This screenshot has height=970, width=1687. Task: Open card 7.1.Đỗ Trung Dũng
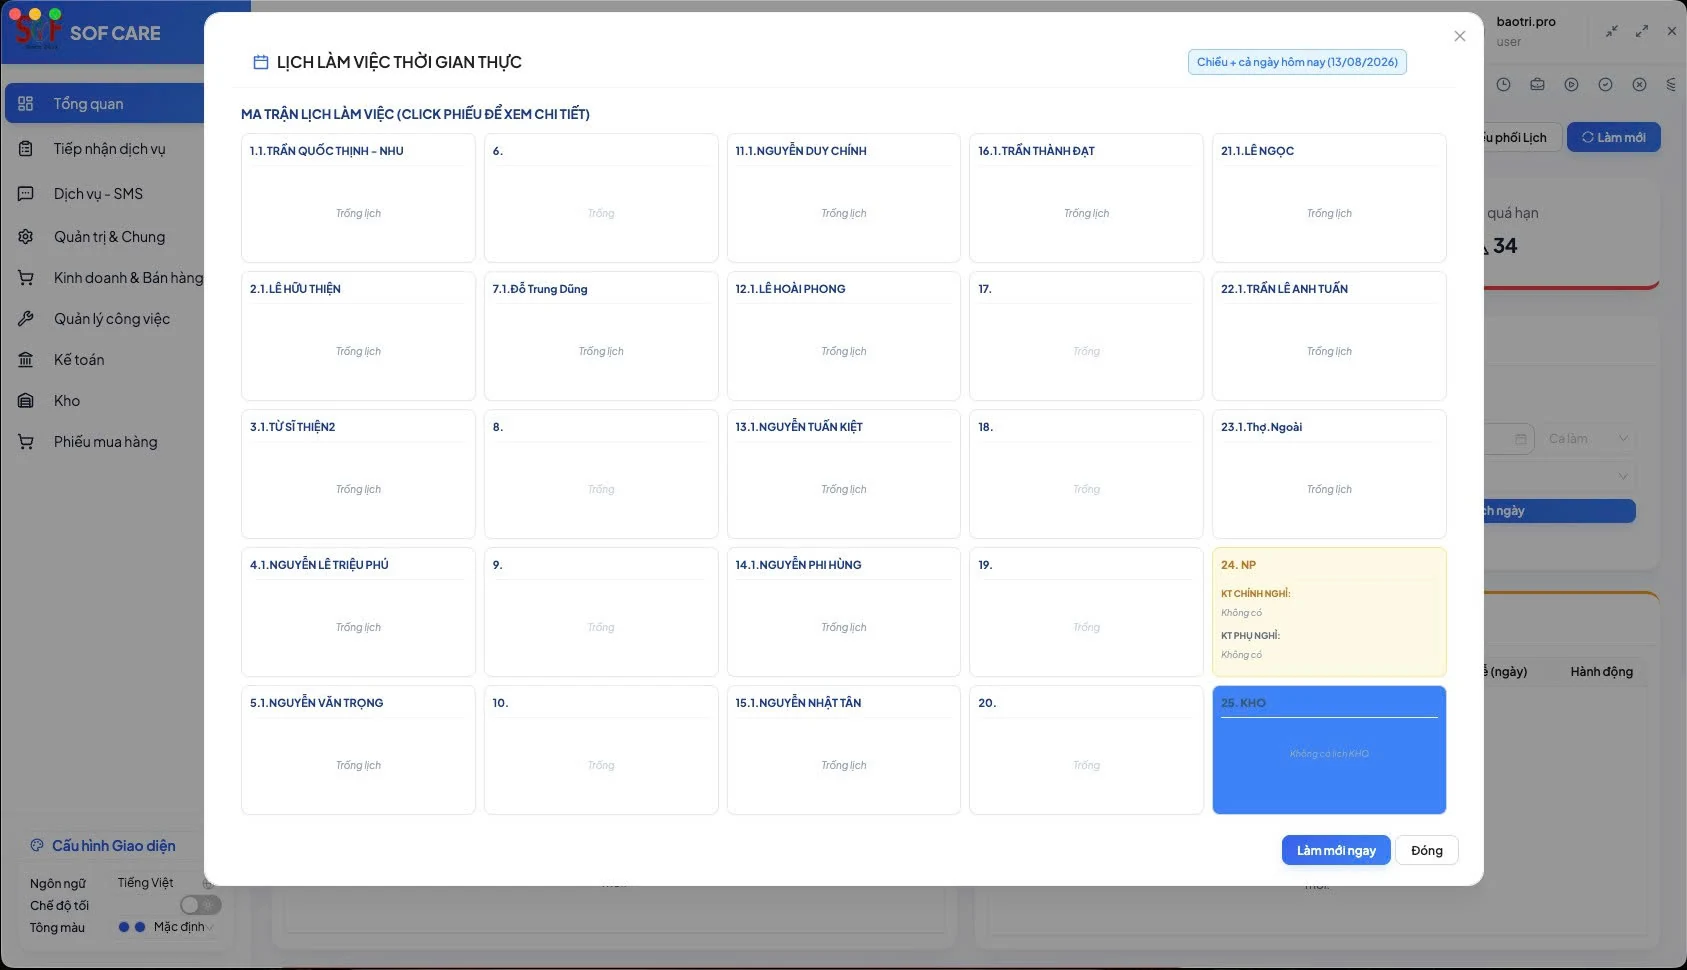[x=601, y=336]
